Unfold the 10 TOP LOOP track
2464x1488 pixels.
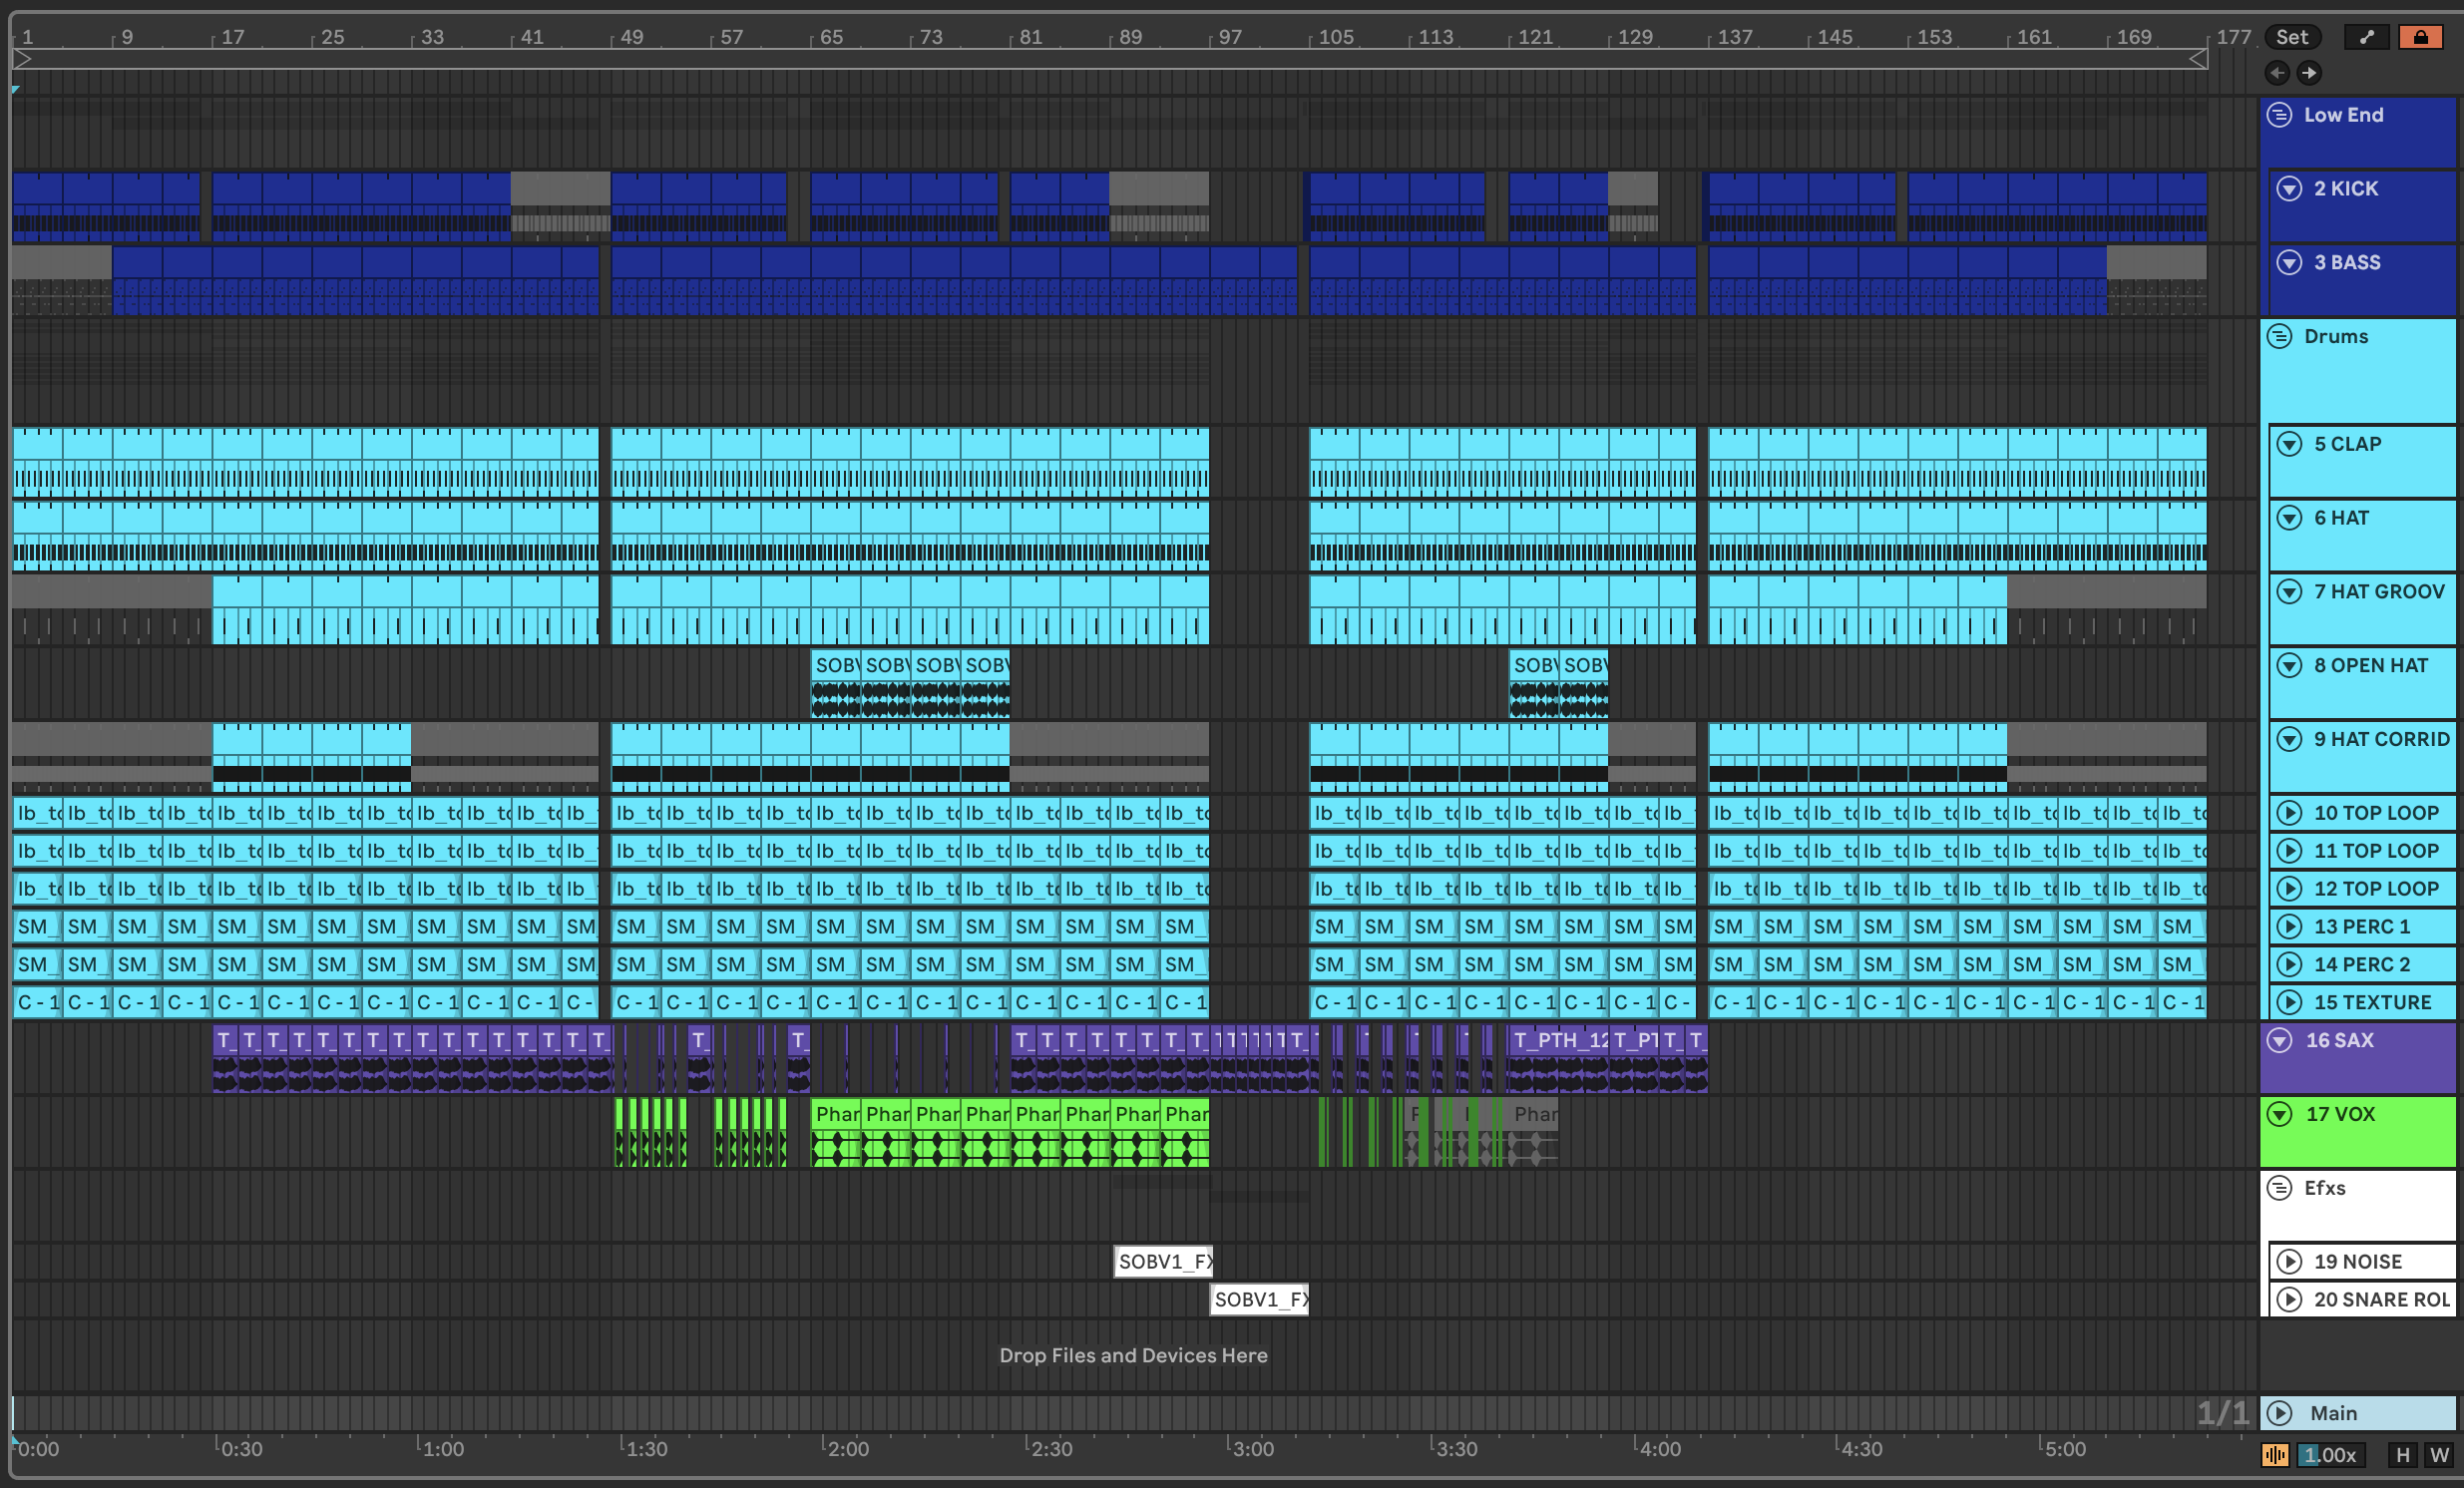pos(2289,813)
